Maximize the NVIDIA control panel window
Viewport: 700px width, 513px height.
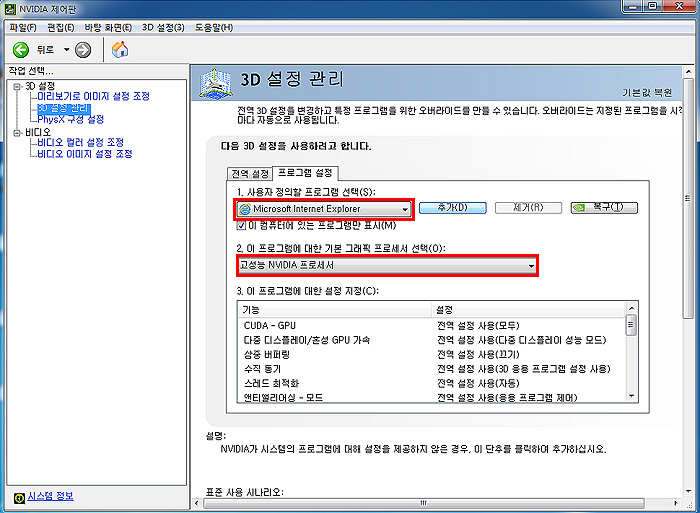point(653,6)
